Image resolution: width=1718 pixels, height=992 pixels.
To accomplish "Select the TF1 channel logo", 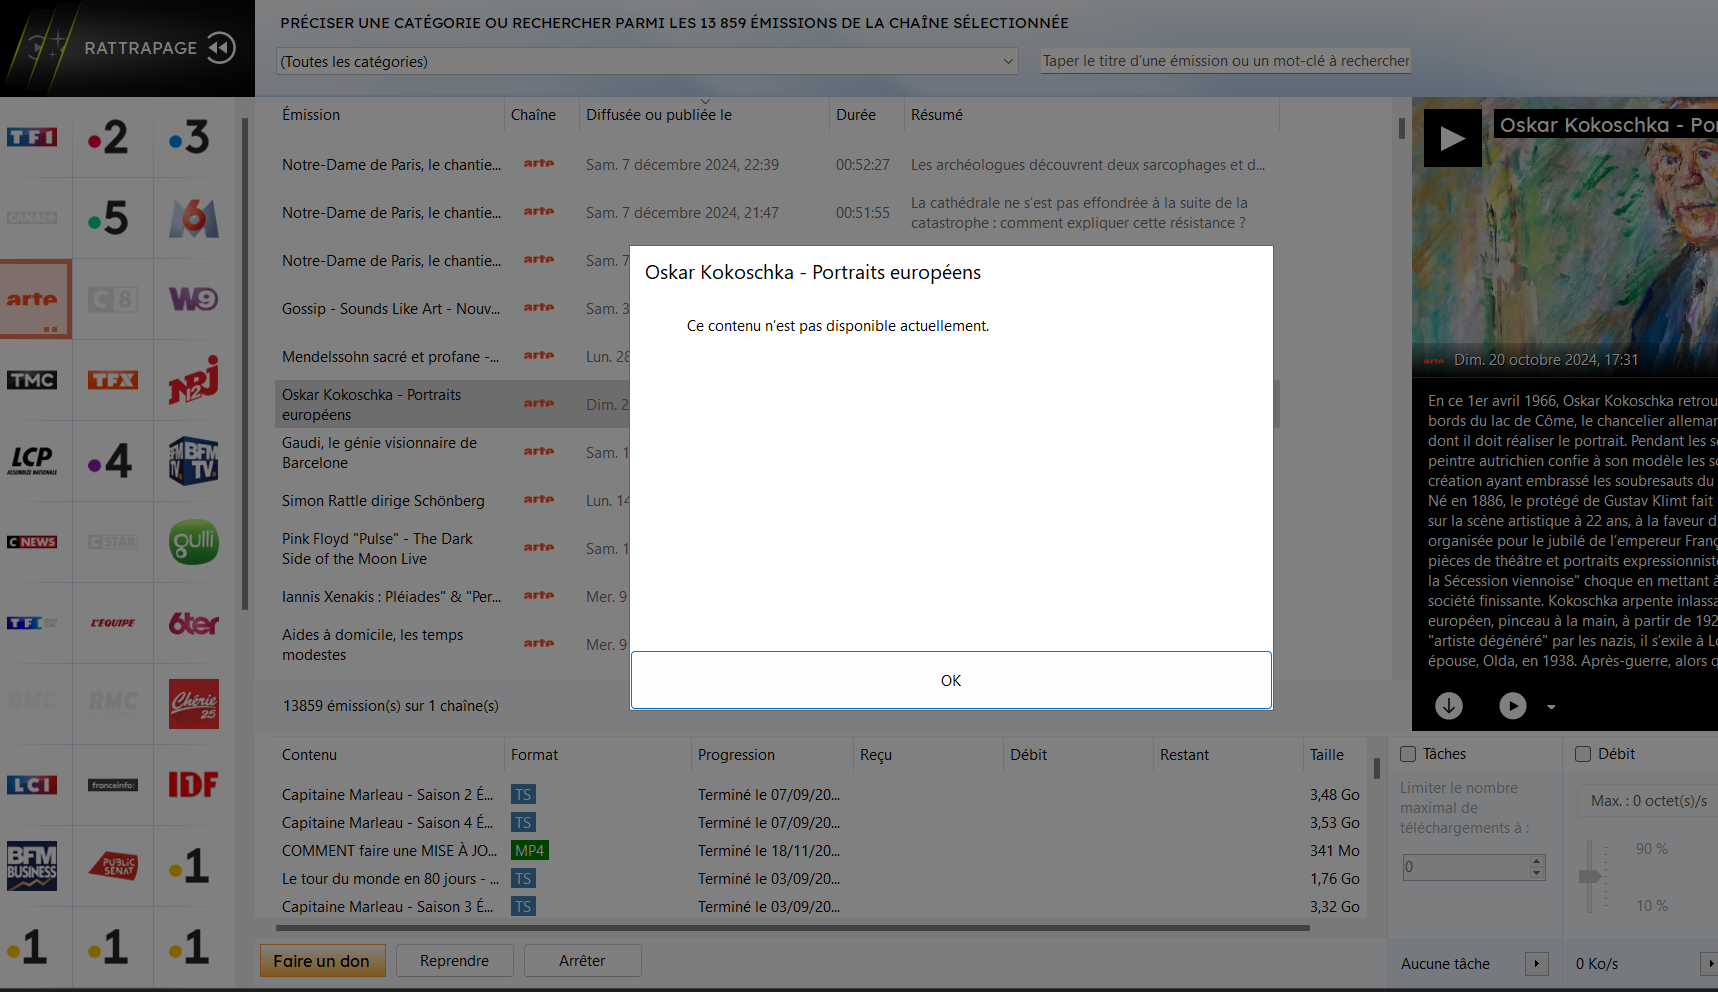I will pos(33,137).
